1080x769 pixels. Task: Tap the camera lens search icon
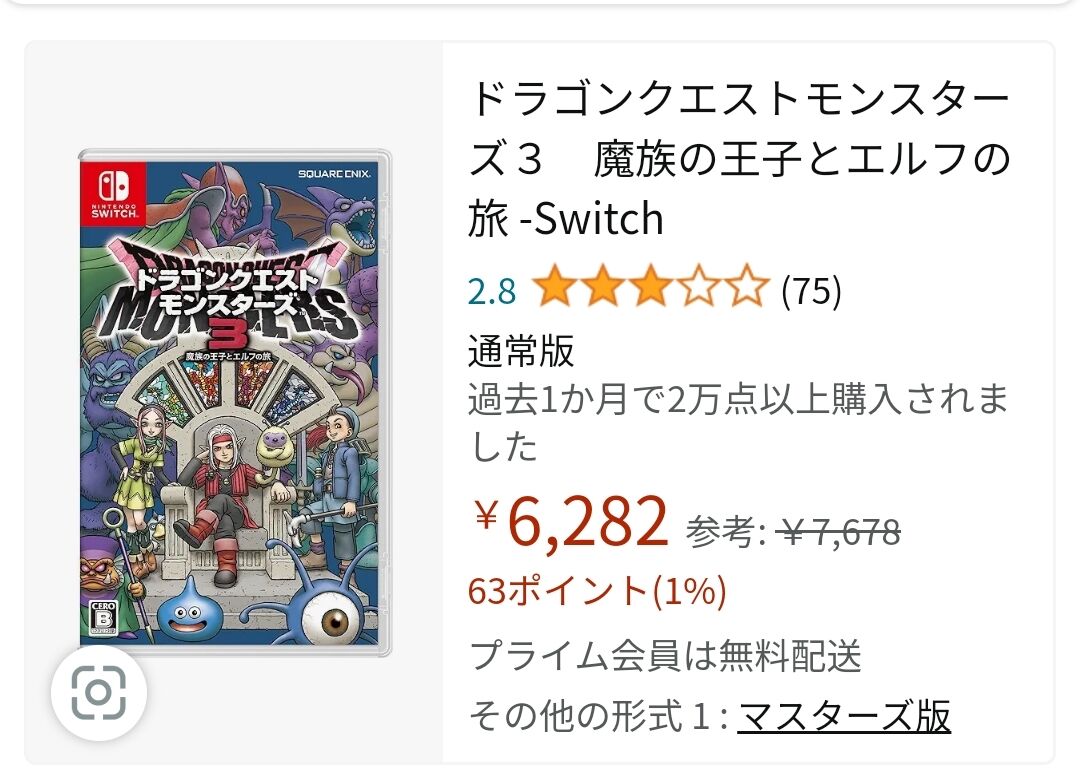98,693
